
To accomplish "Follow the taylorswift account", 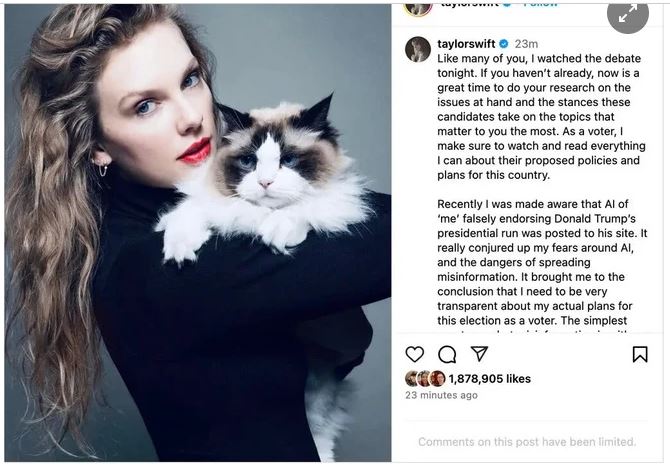I will click(x=541, y=4).
